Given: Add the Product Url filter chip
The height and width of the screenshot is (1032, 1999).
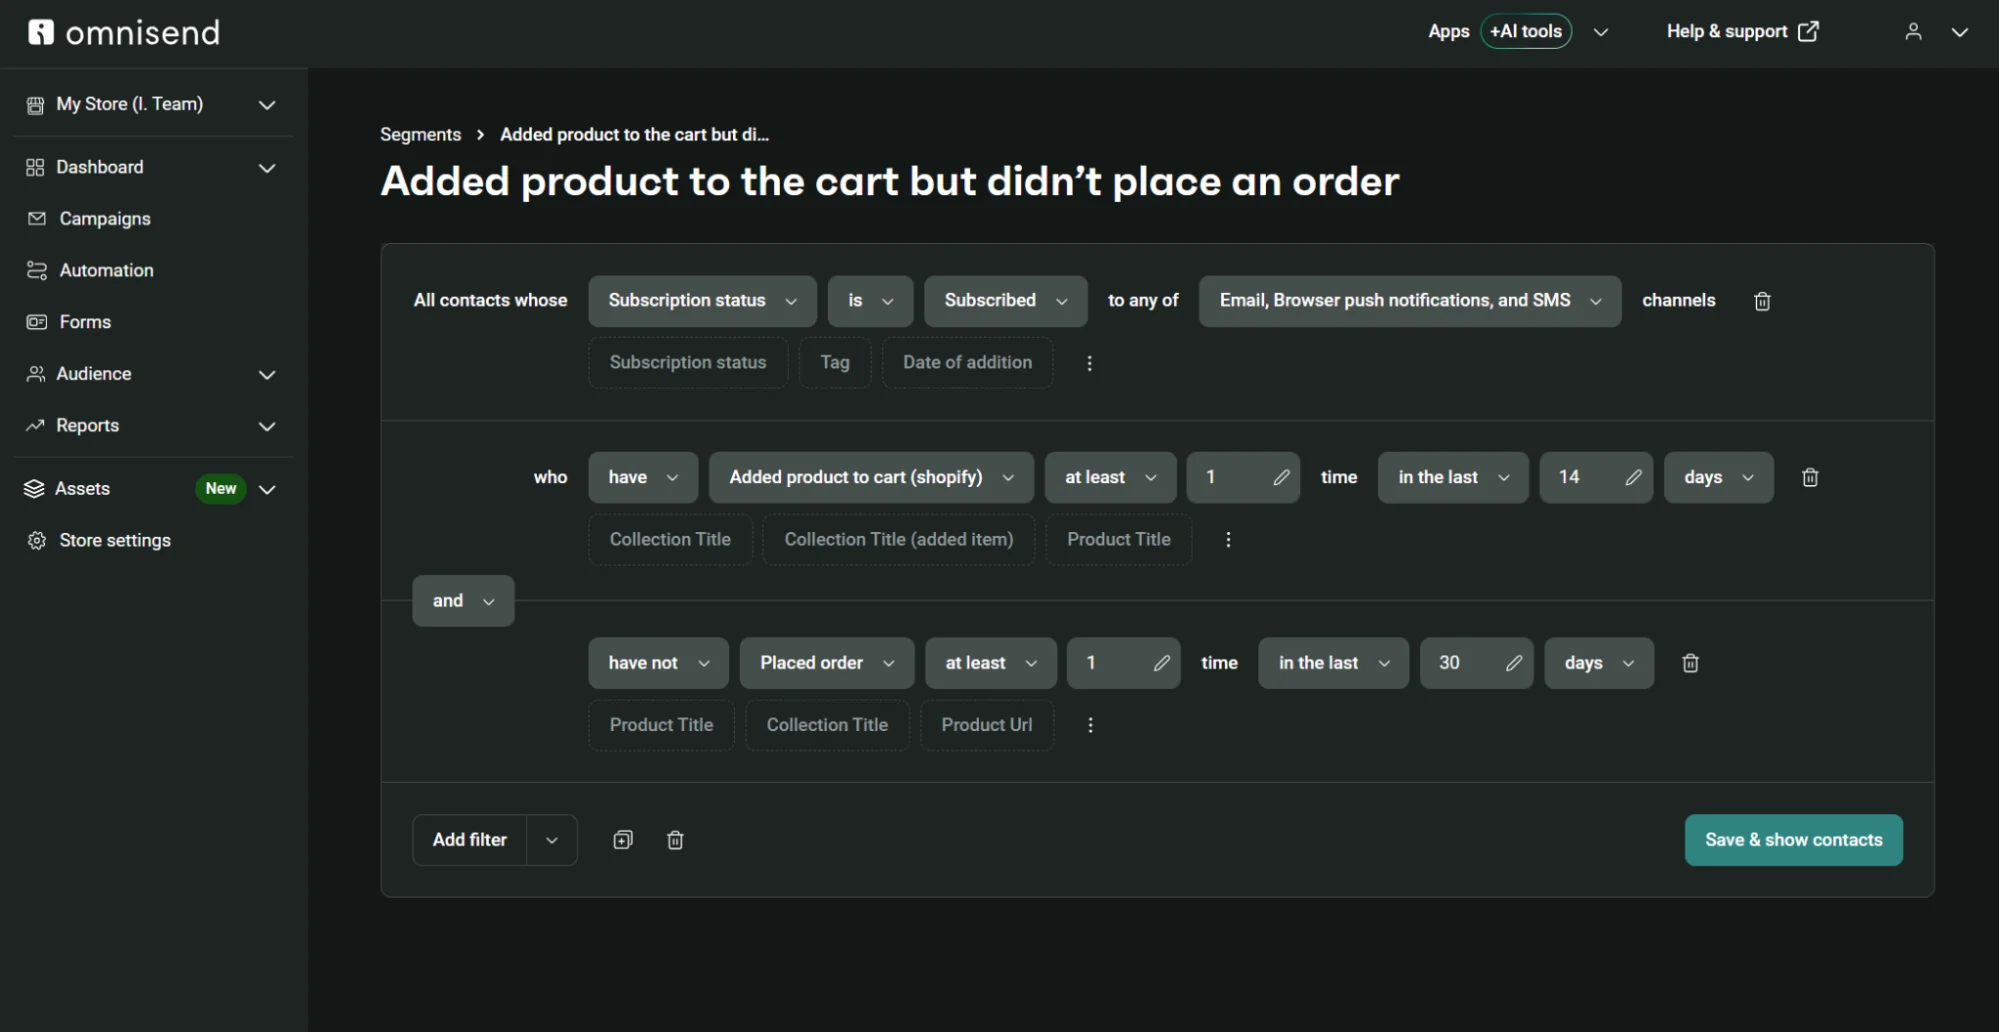Looking at the screenshot, I should click(x=987, y=725).
